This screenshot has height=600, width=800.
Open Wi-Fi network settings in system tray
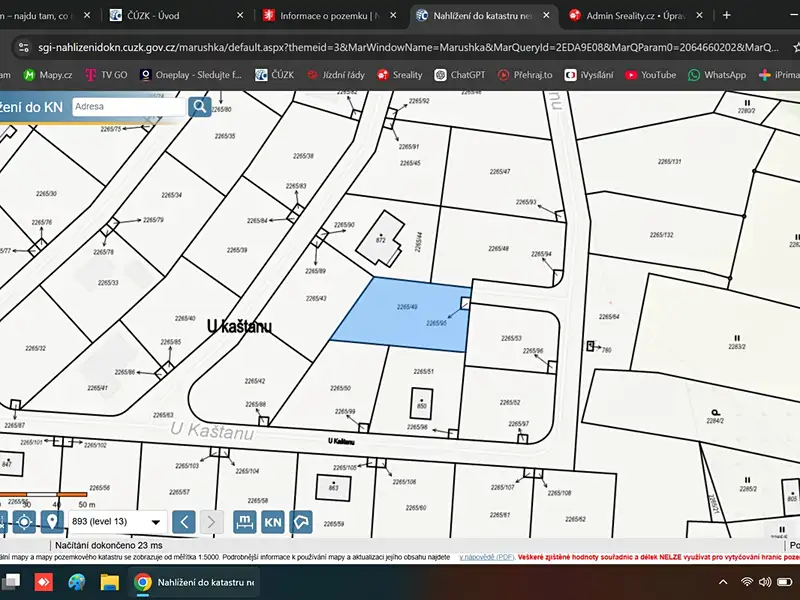(747, 582)
